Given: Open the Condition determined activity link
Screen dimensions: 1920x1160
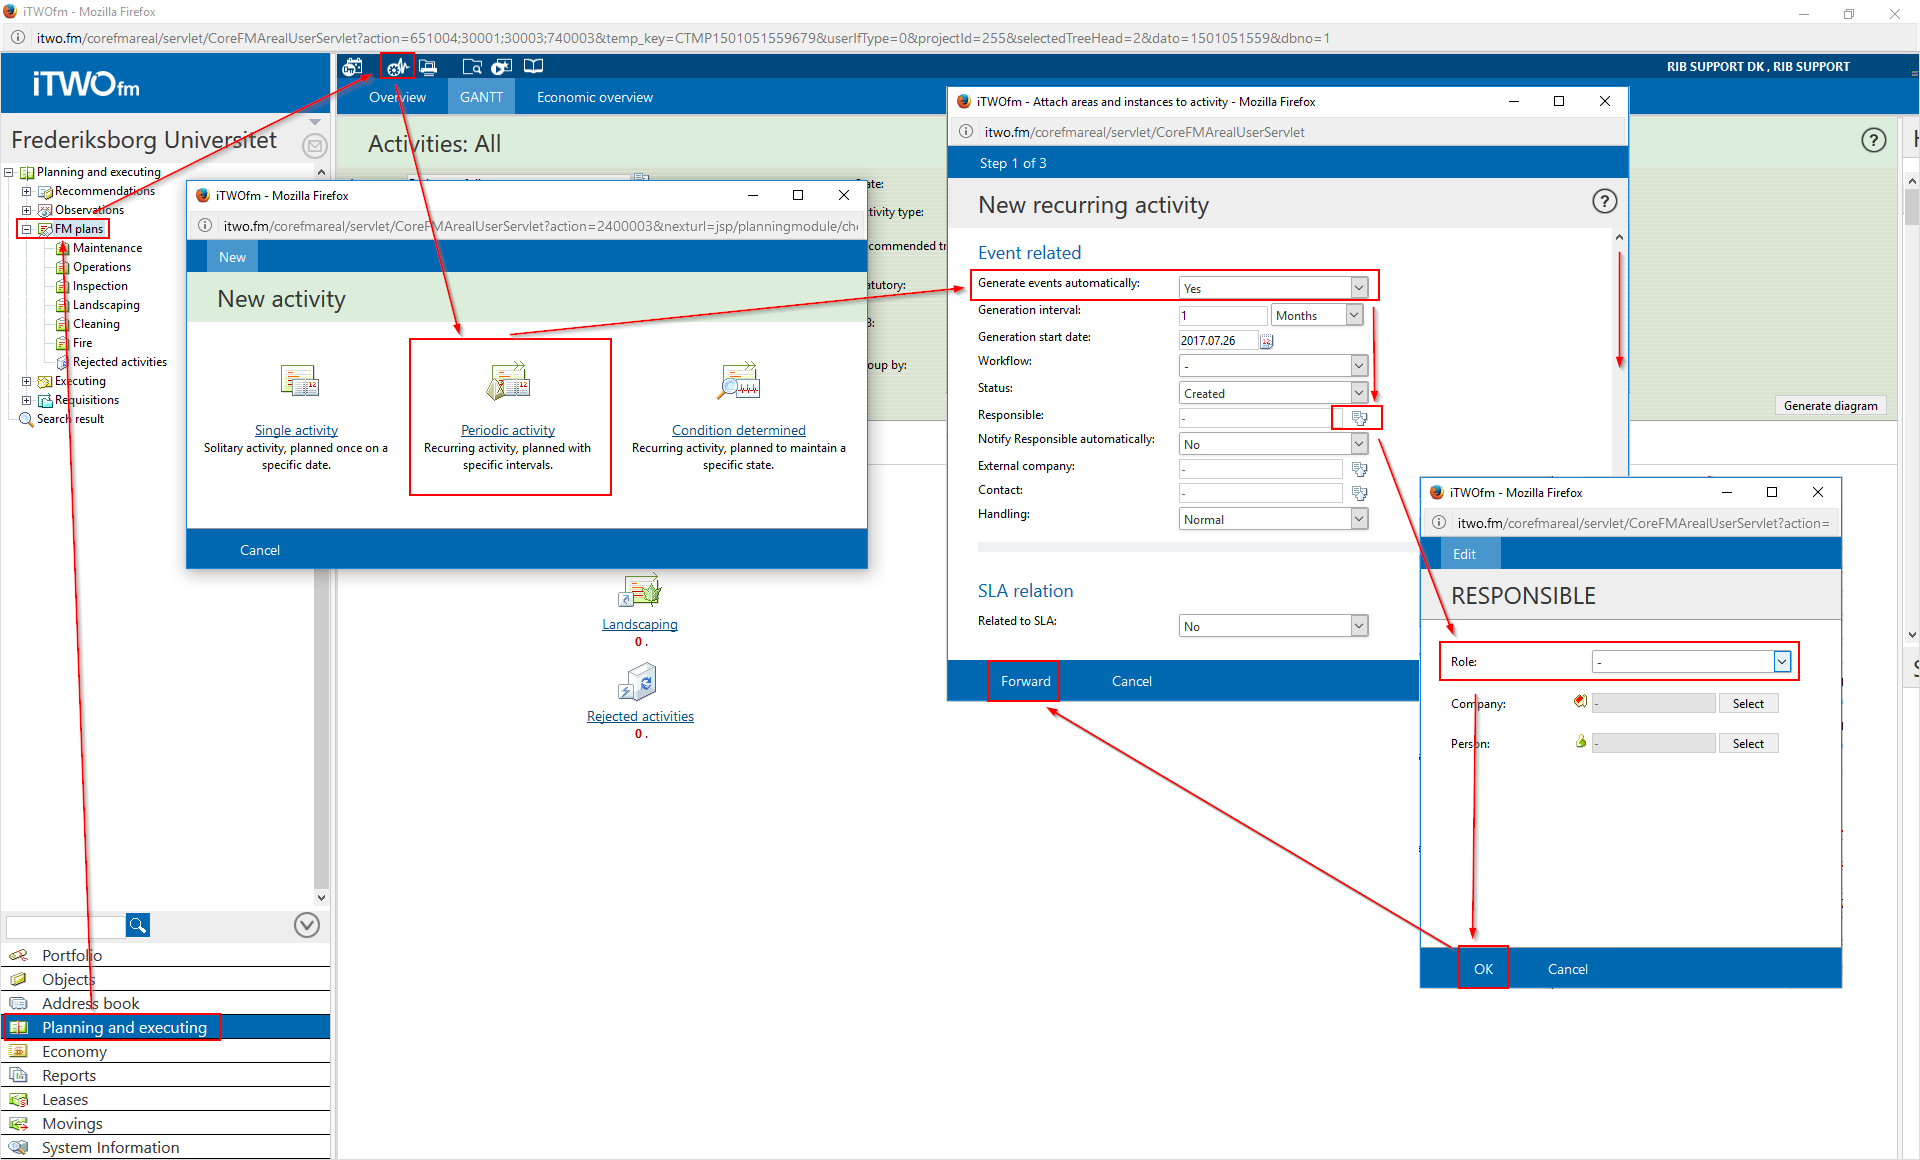Looking at the screenshot, I should pos(738,430).
